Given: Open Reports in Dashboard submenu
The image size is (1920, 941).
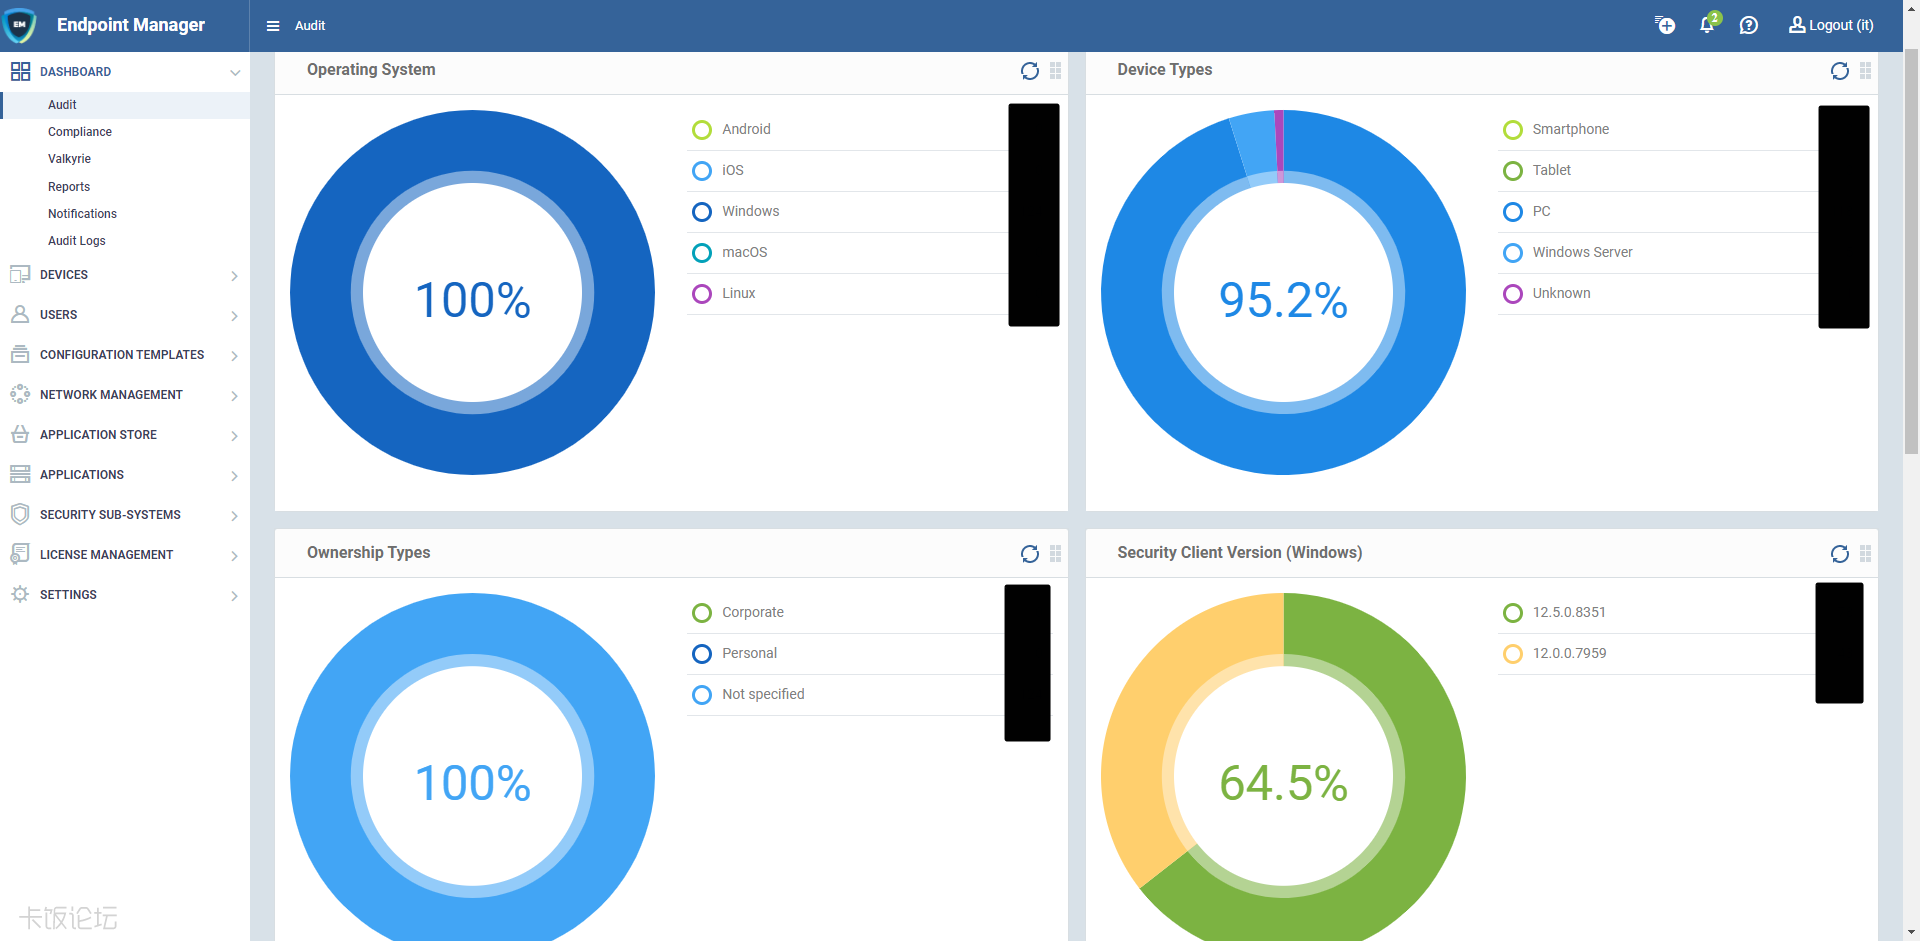Looking at the screenshot, I should pos(69,187).
